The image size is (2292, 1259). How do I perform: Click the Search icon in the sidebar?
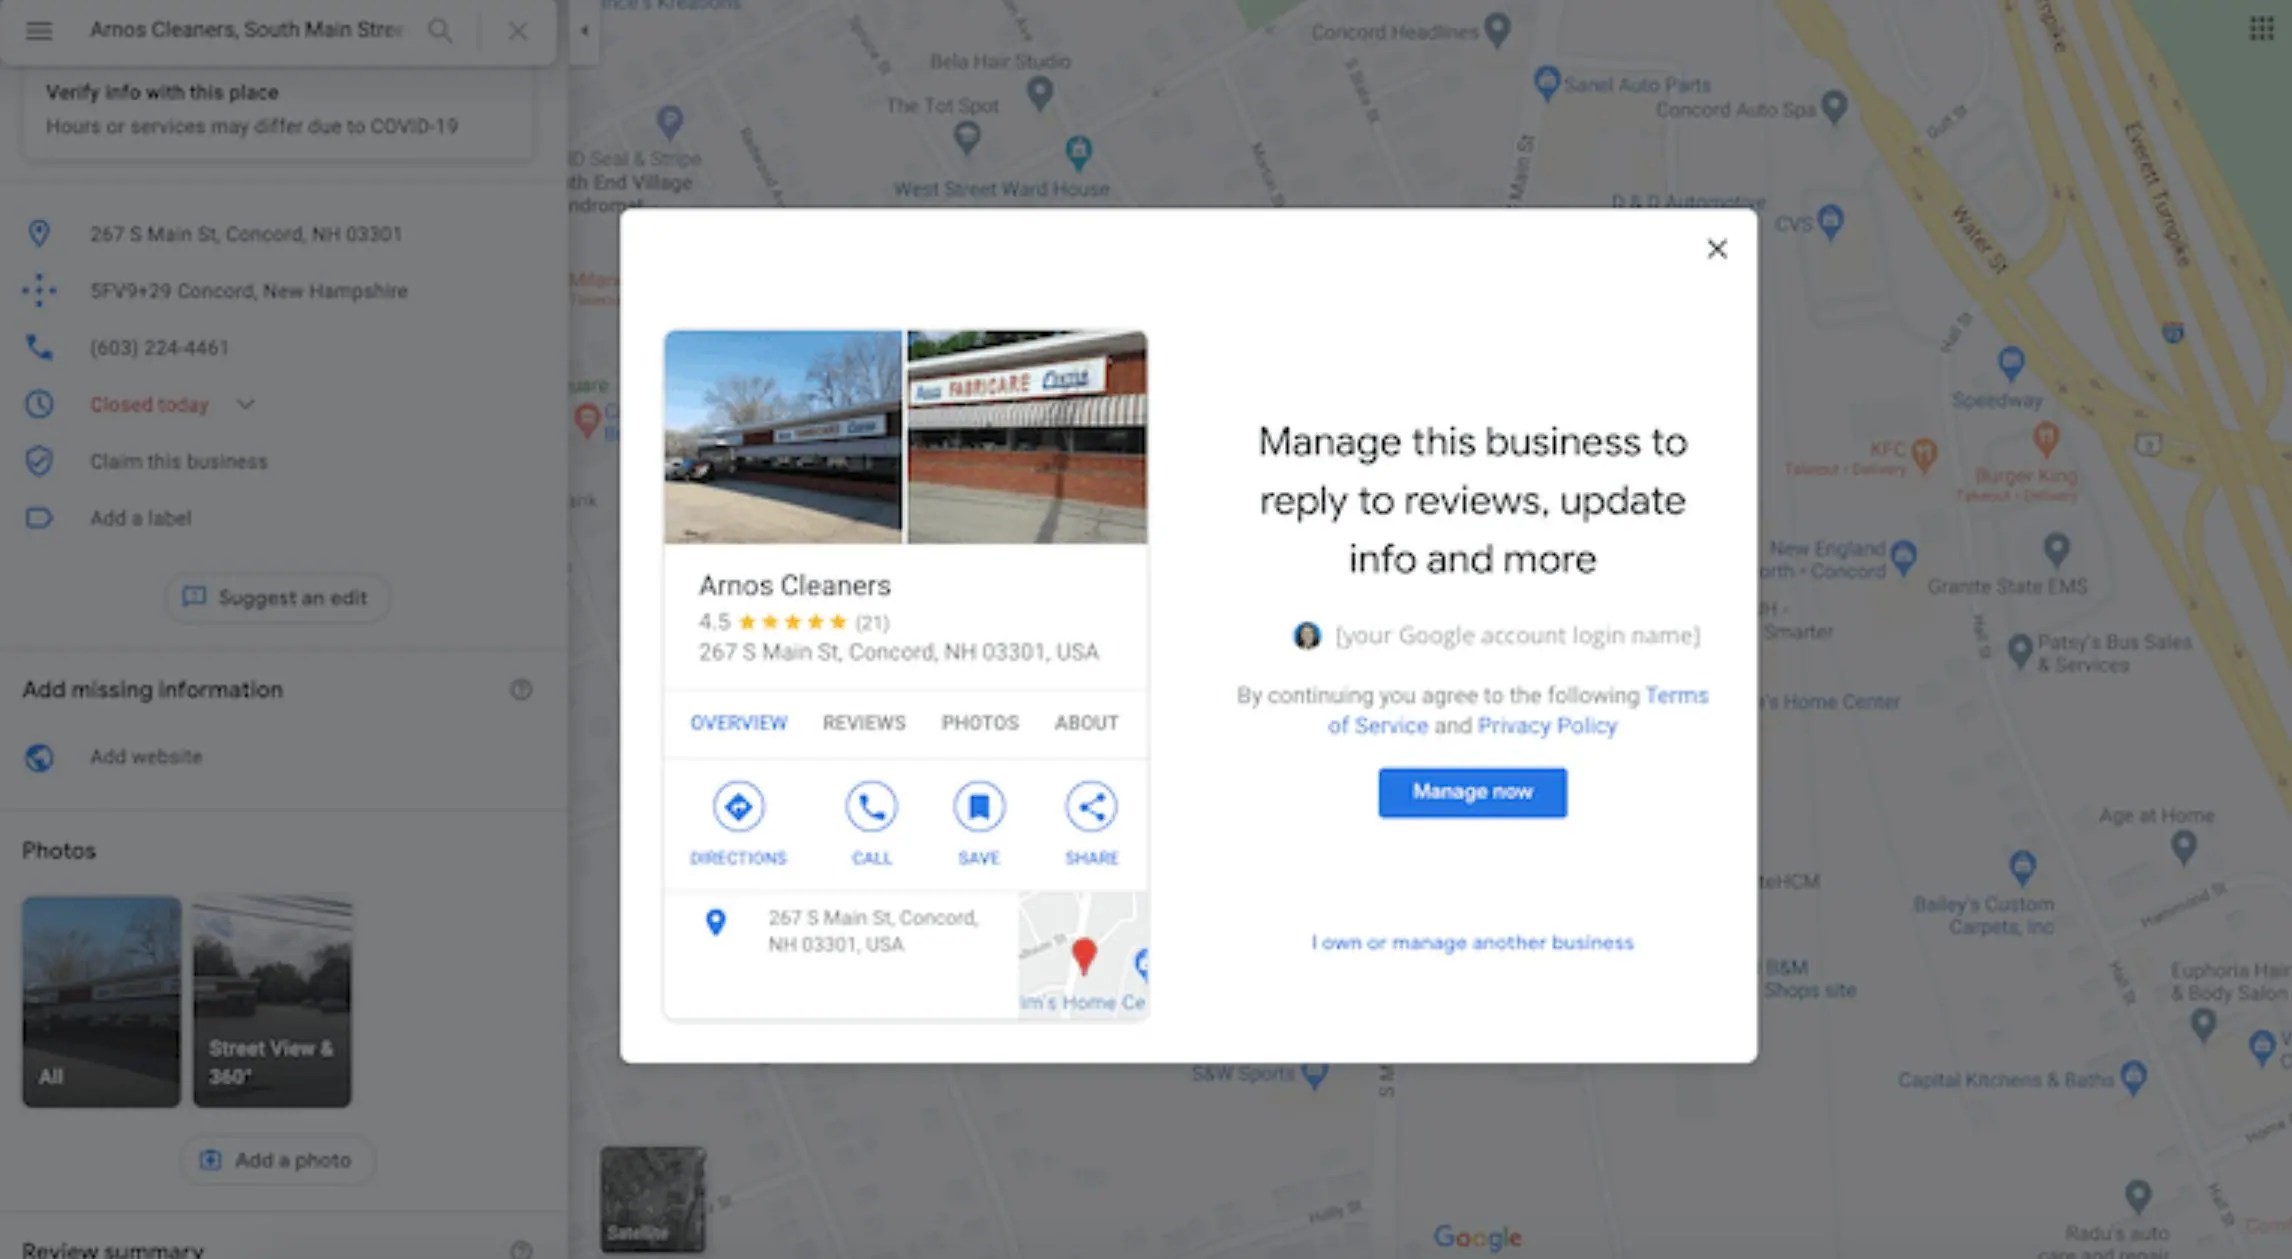coord(439,31)
